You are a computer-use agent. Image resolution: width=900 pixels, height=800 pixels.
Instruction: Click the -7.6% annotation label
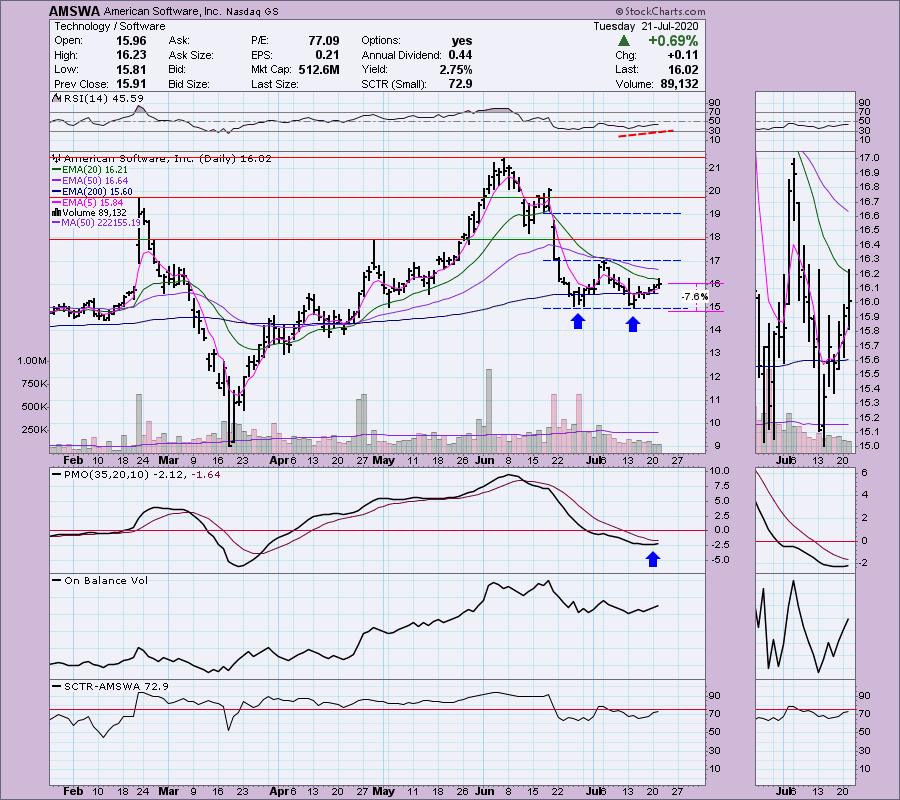tap(695, 297)
